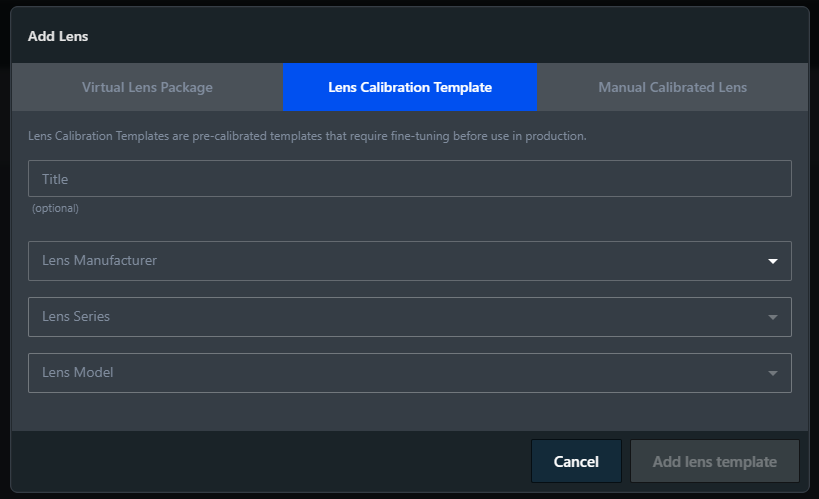Click the Add lens template button
The height and width of the screenshot is (499, 819).
coord(714,461)
